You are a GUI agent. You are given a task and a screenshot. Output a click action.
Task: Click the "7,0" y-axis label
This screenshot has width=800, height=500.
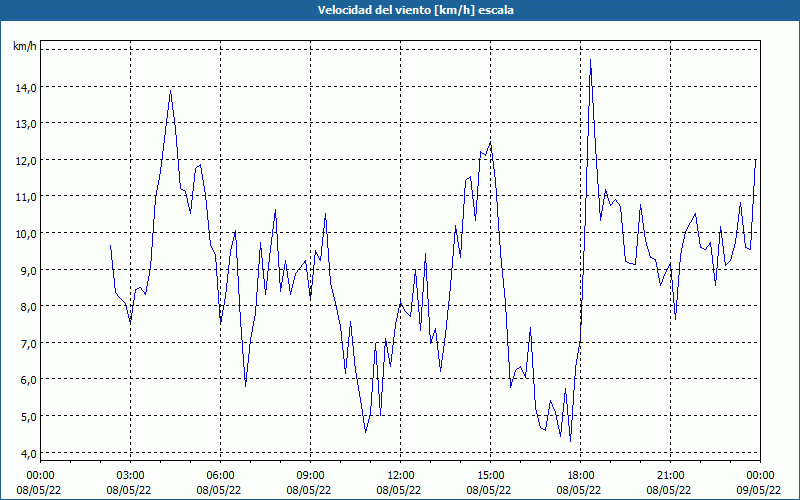(28, 343)
